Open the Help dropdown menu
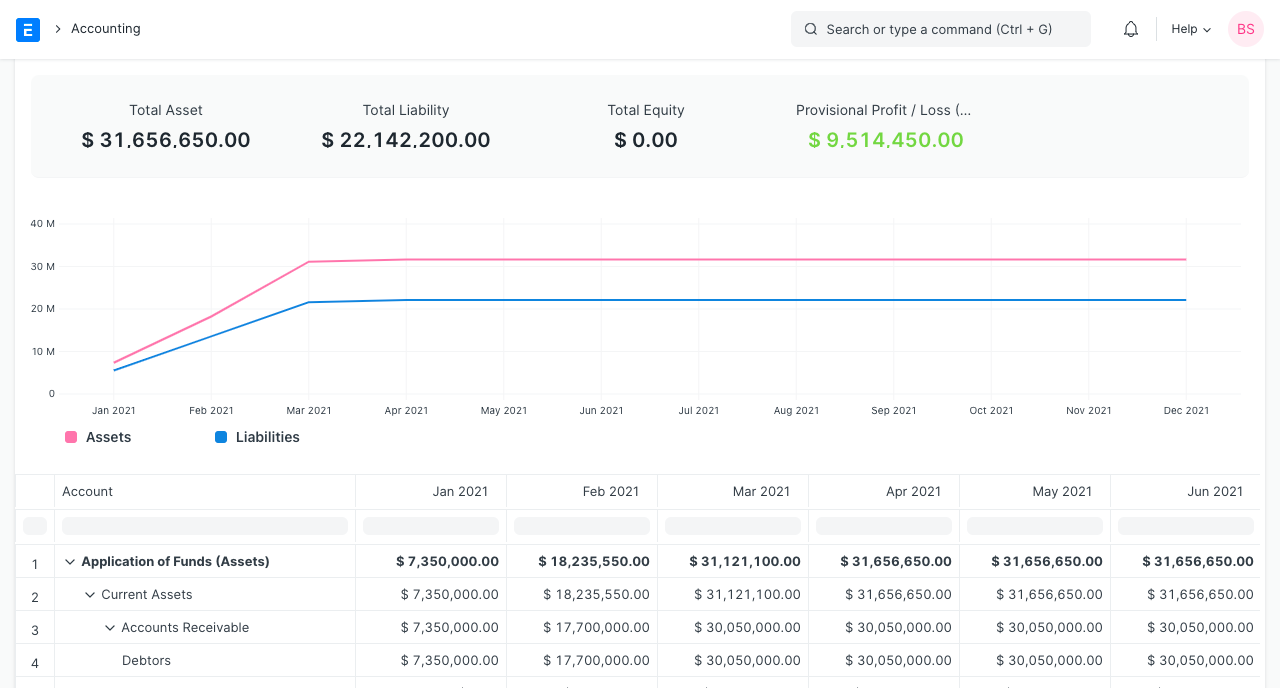 tap(1190, 29)
